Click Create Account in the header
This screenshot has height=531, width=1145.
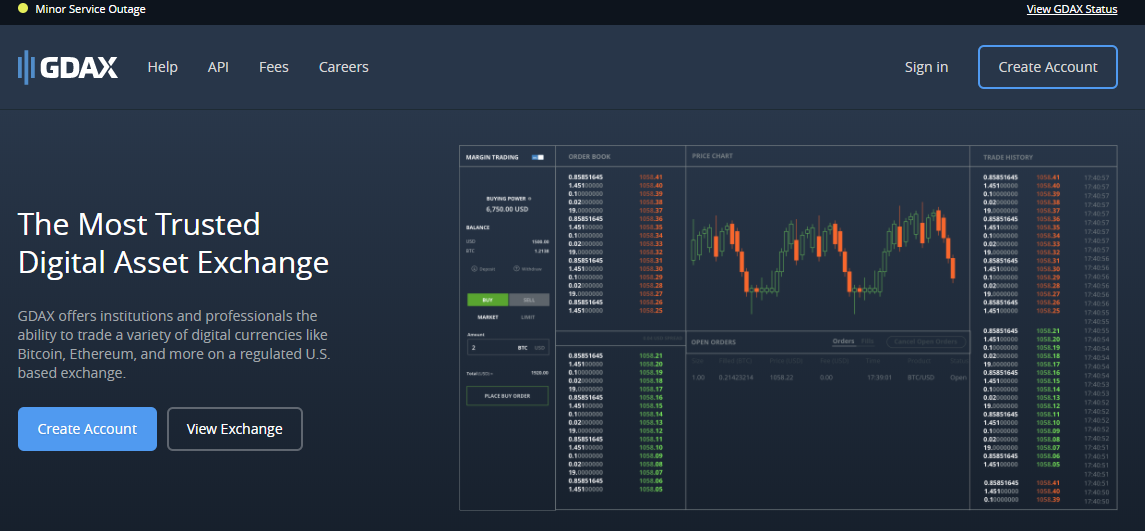[1048, 67]
